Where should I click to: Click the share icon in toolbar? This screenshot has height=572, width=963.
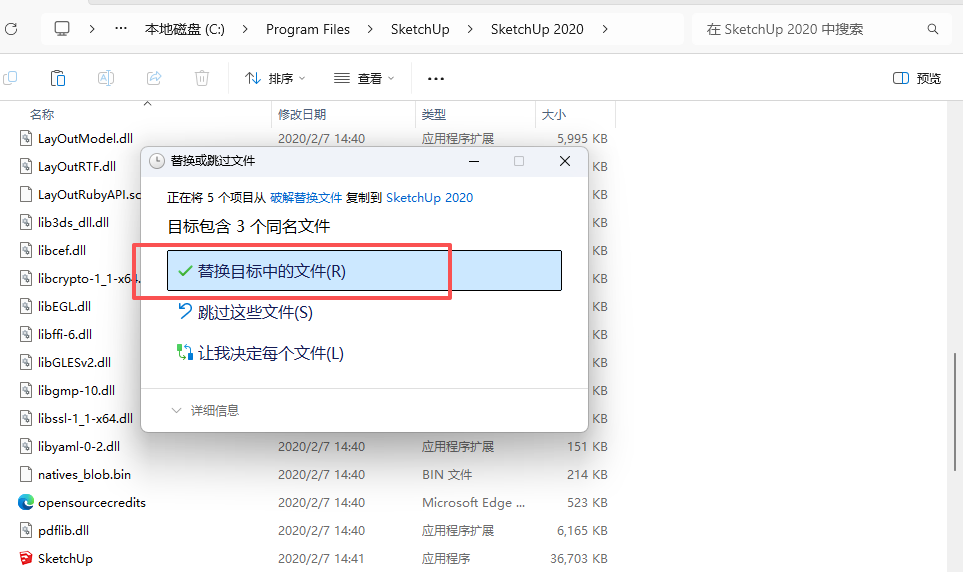(154, 78)
